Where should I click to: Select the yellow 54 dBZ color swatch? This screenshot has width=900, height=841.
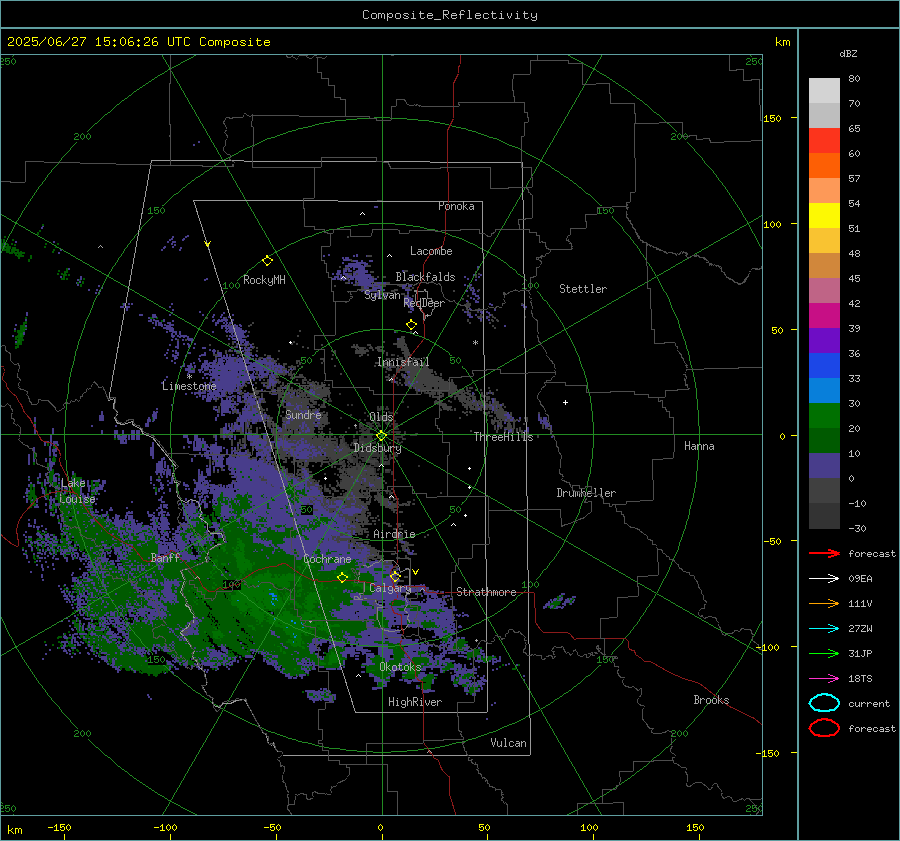pyautogui.click(x=824, y=215)
